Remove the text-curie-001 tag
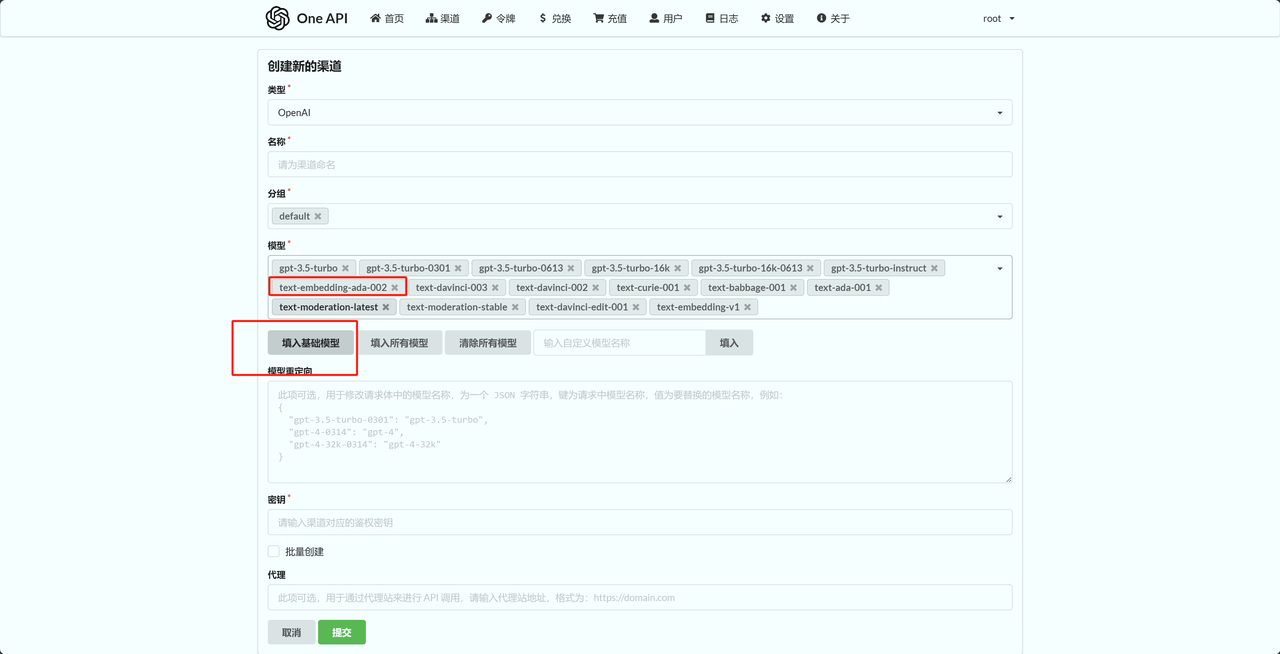Screen dimensions: 1280x654 [687, 288]
